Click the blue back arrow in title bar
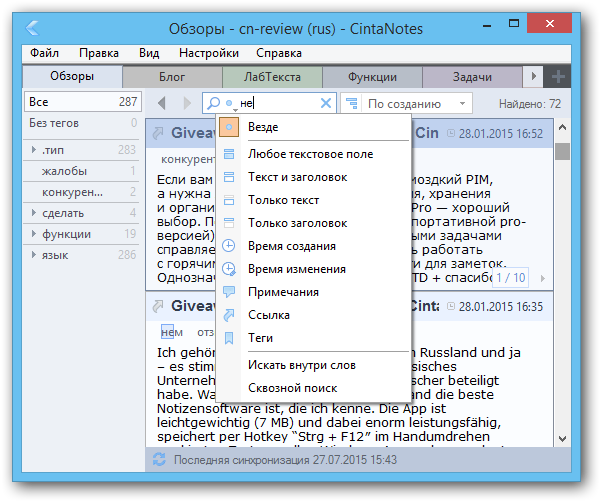The width and height of the screenshot is (601, 502). 33,28
